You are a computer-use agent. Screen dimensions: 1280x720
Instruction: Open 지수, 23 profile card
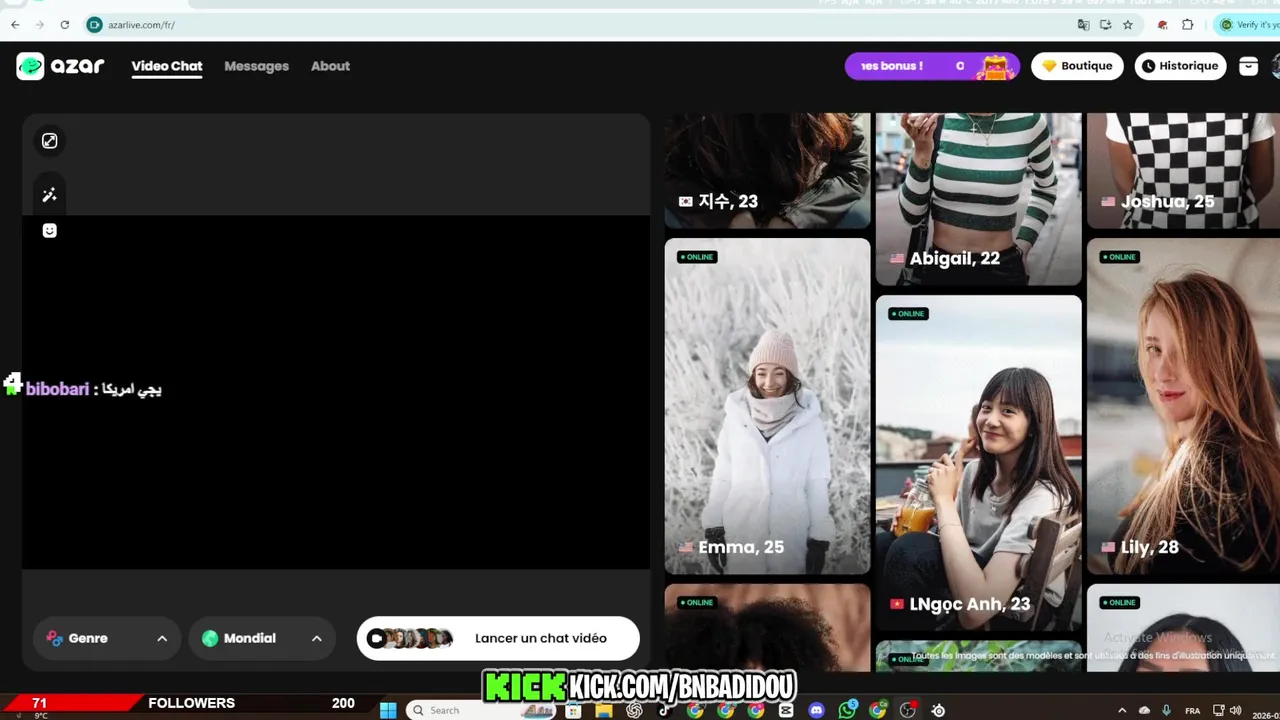pyautogui.click(x=767, y=170)
